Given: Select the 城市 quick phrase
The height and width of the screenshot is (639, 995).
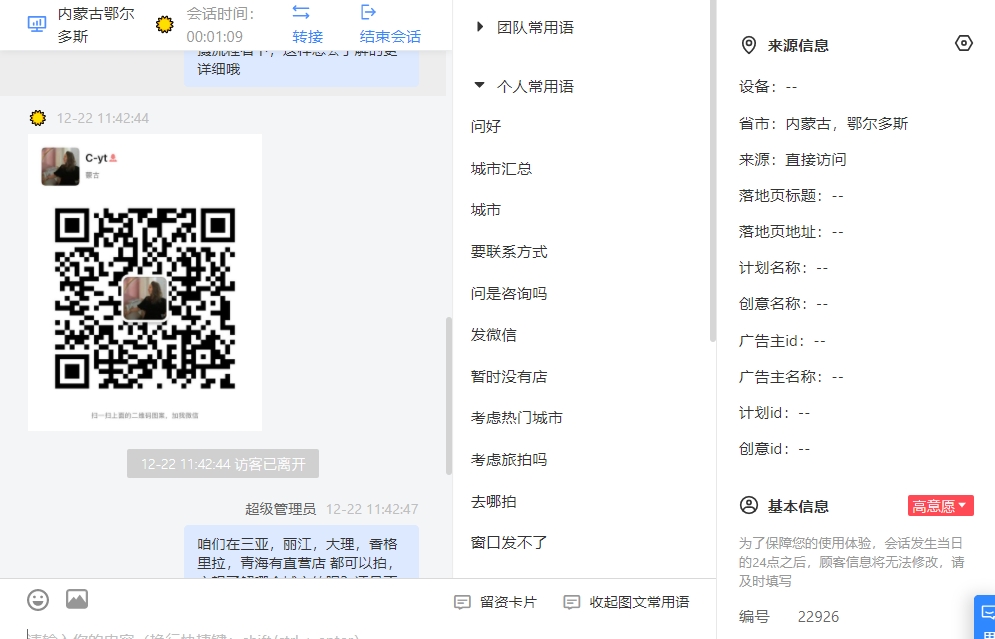Looking at the screenshot, I should click(486, 210).
